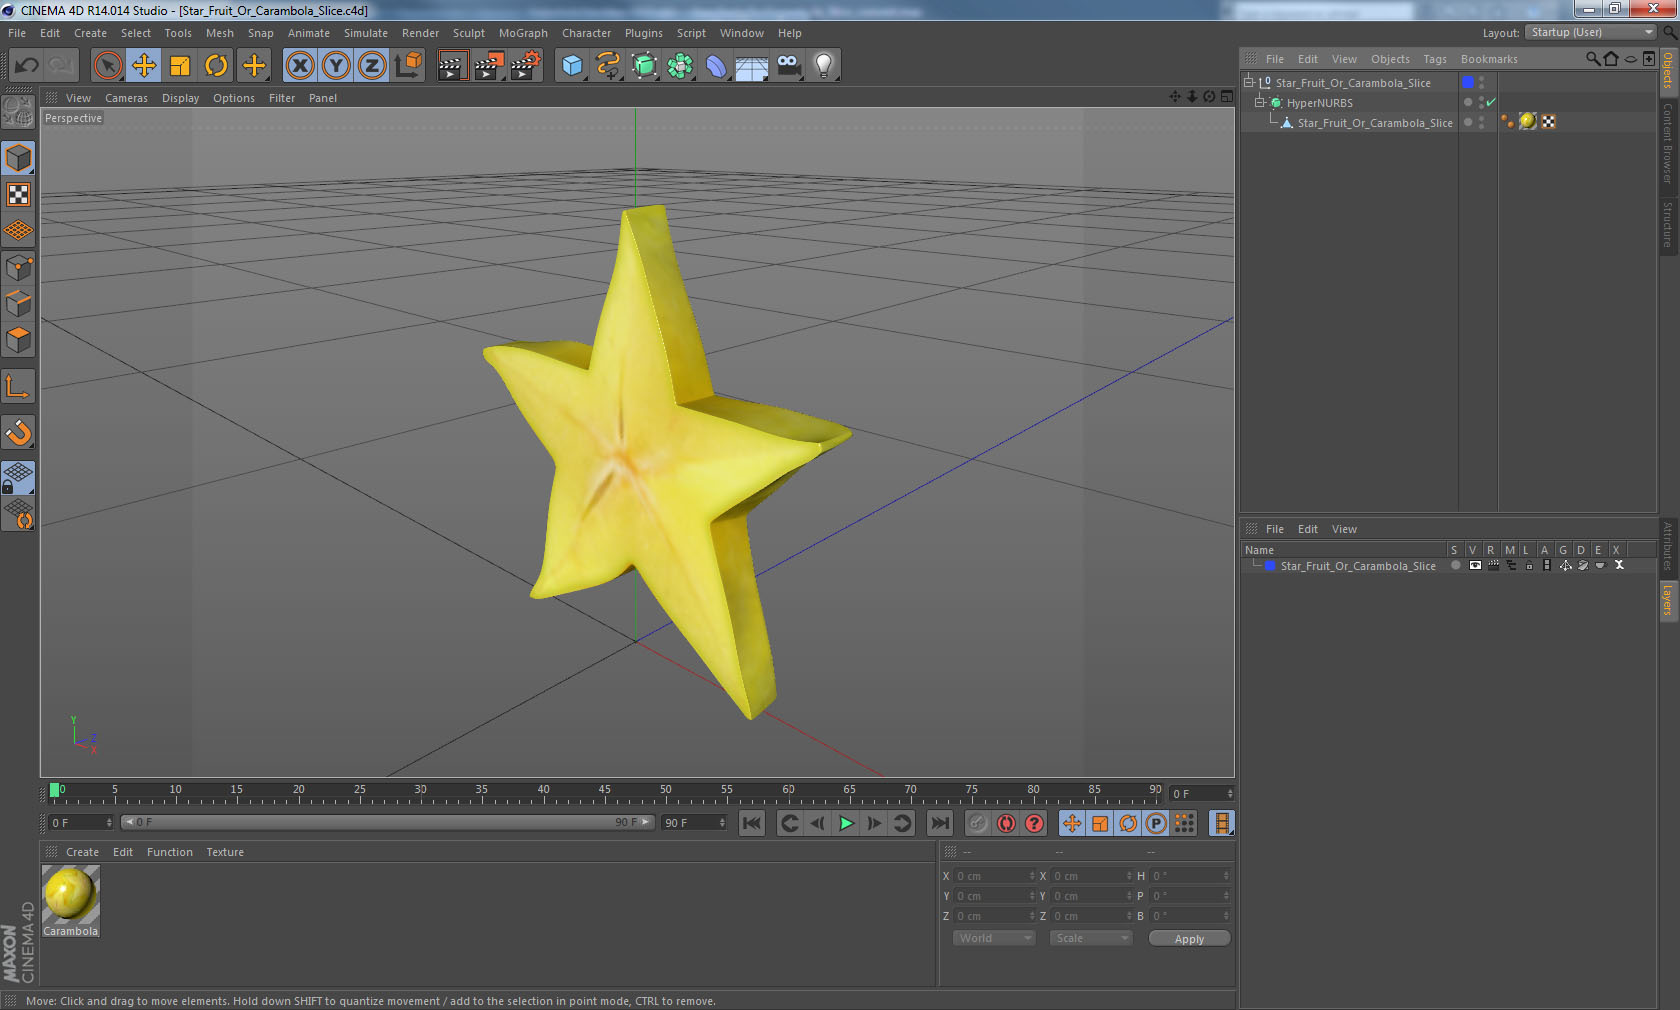Open the Plugins menu
The width and height of the screenshot is (1680, 1010).
tap(644, 33)
